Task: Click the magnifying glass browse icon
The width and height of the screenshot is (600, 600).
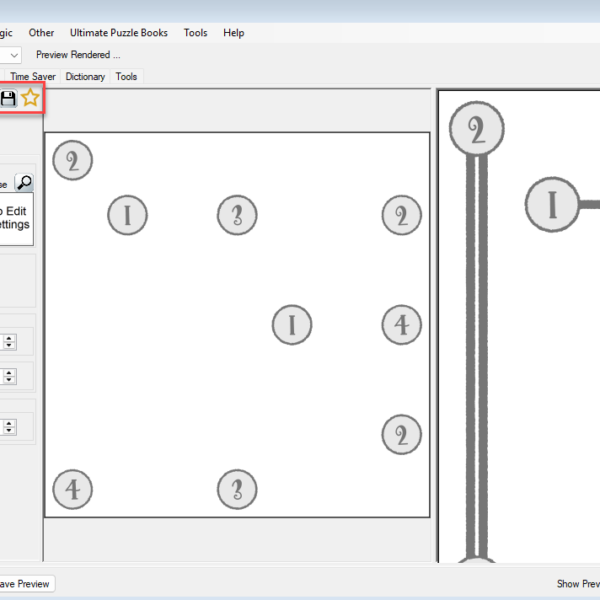Action: [24, 183]
